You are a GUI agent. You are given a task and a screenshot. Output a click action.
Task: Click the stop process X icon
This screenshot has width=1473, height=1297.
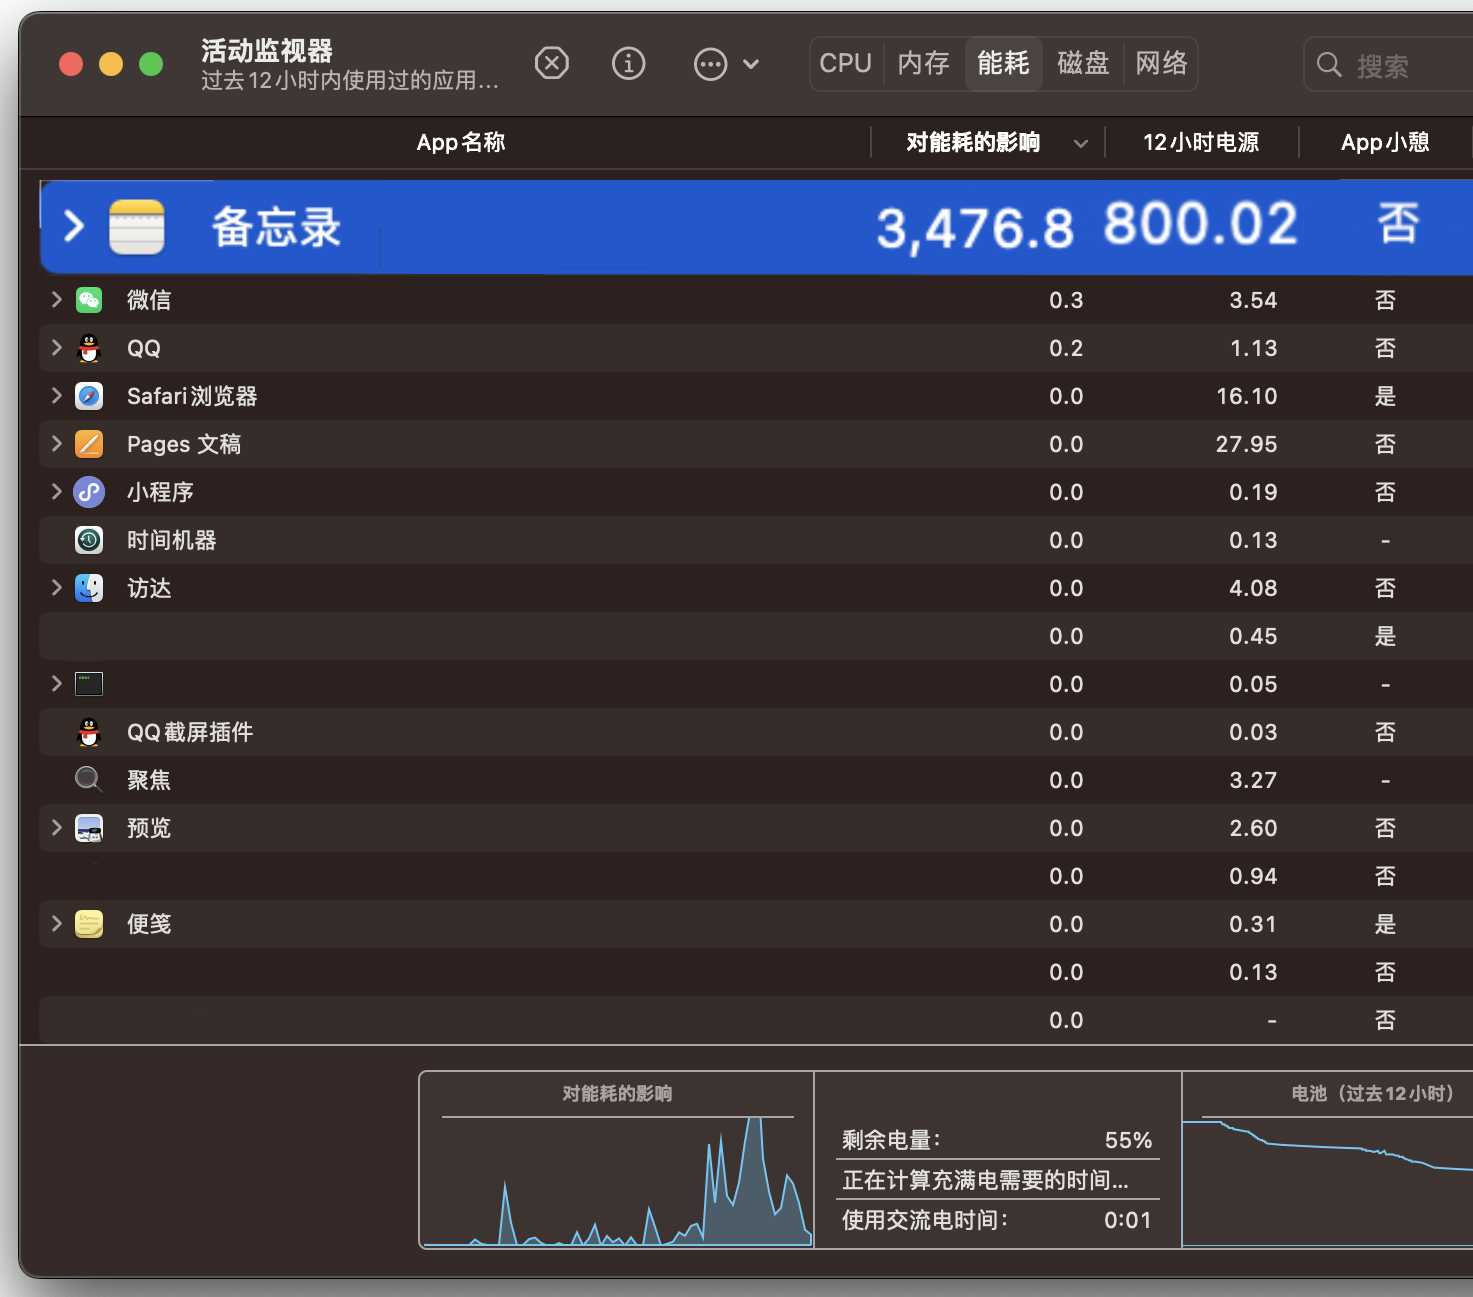coord(551,64)
